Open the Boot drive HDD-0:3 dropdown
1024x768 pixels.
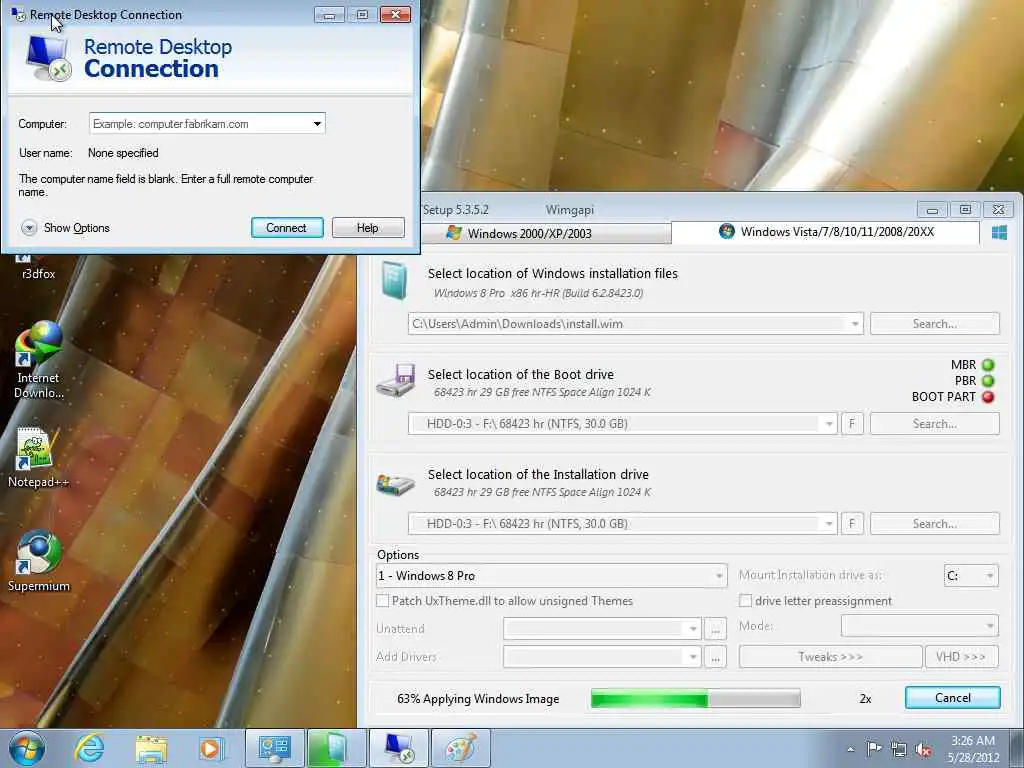click(829, 424)
